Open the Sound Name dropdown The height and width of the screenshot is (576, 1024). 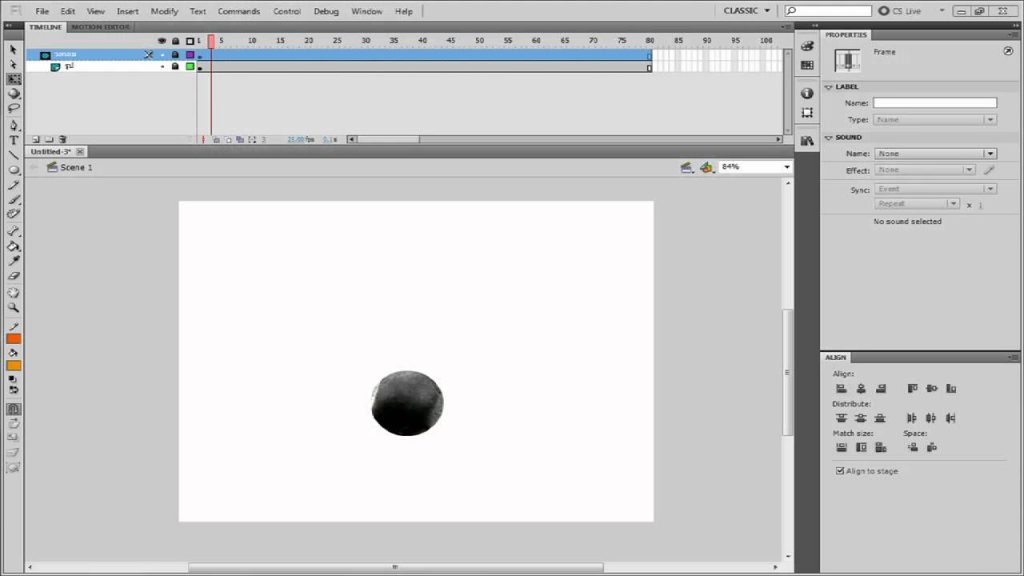[x=935, y=153]
